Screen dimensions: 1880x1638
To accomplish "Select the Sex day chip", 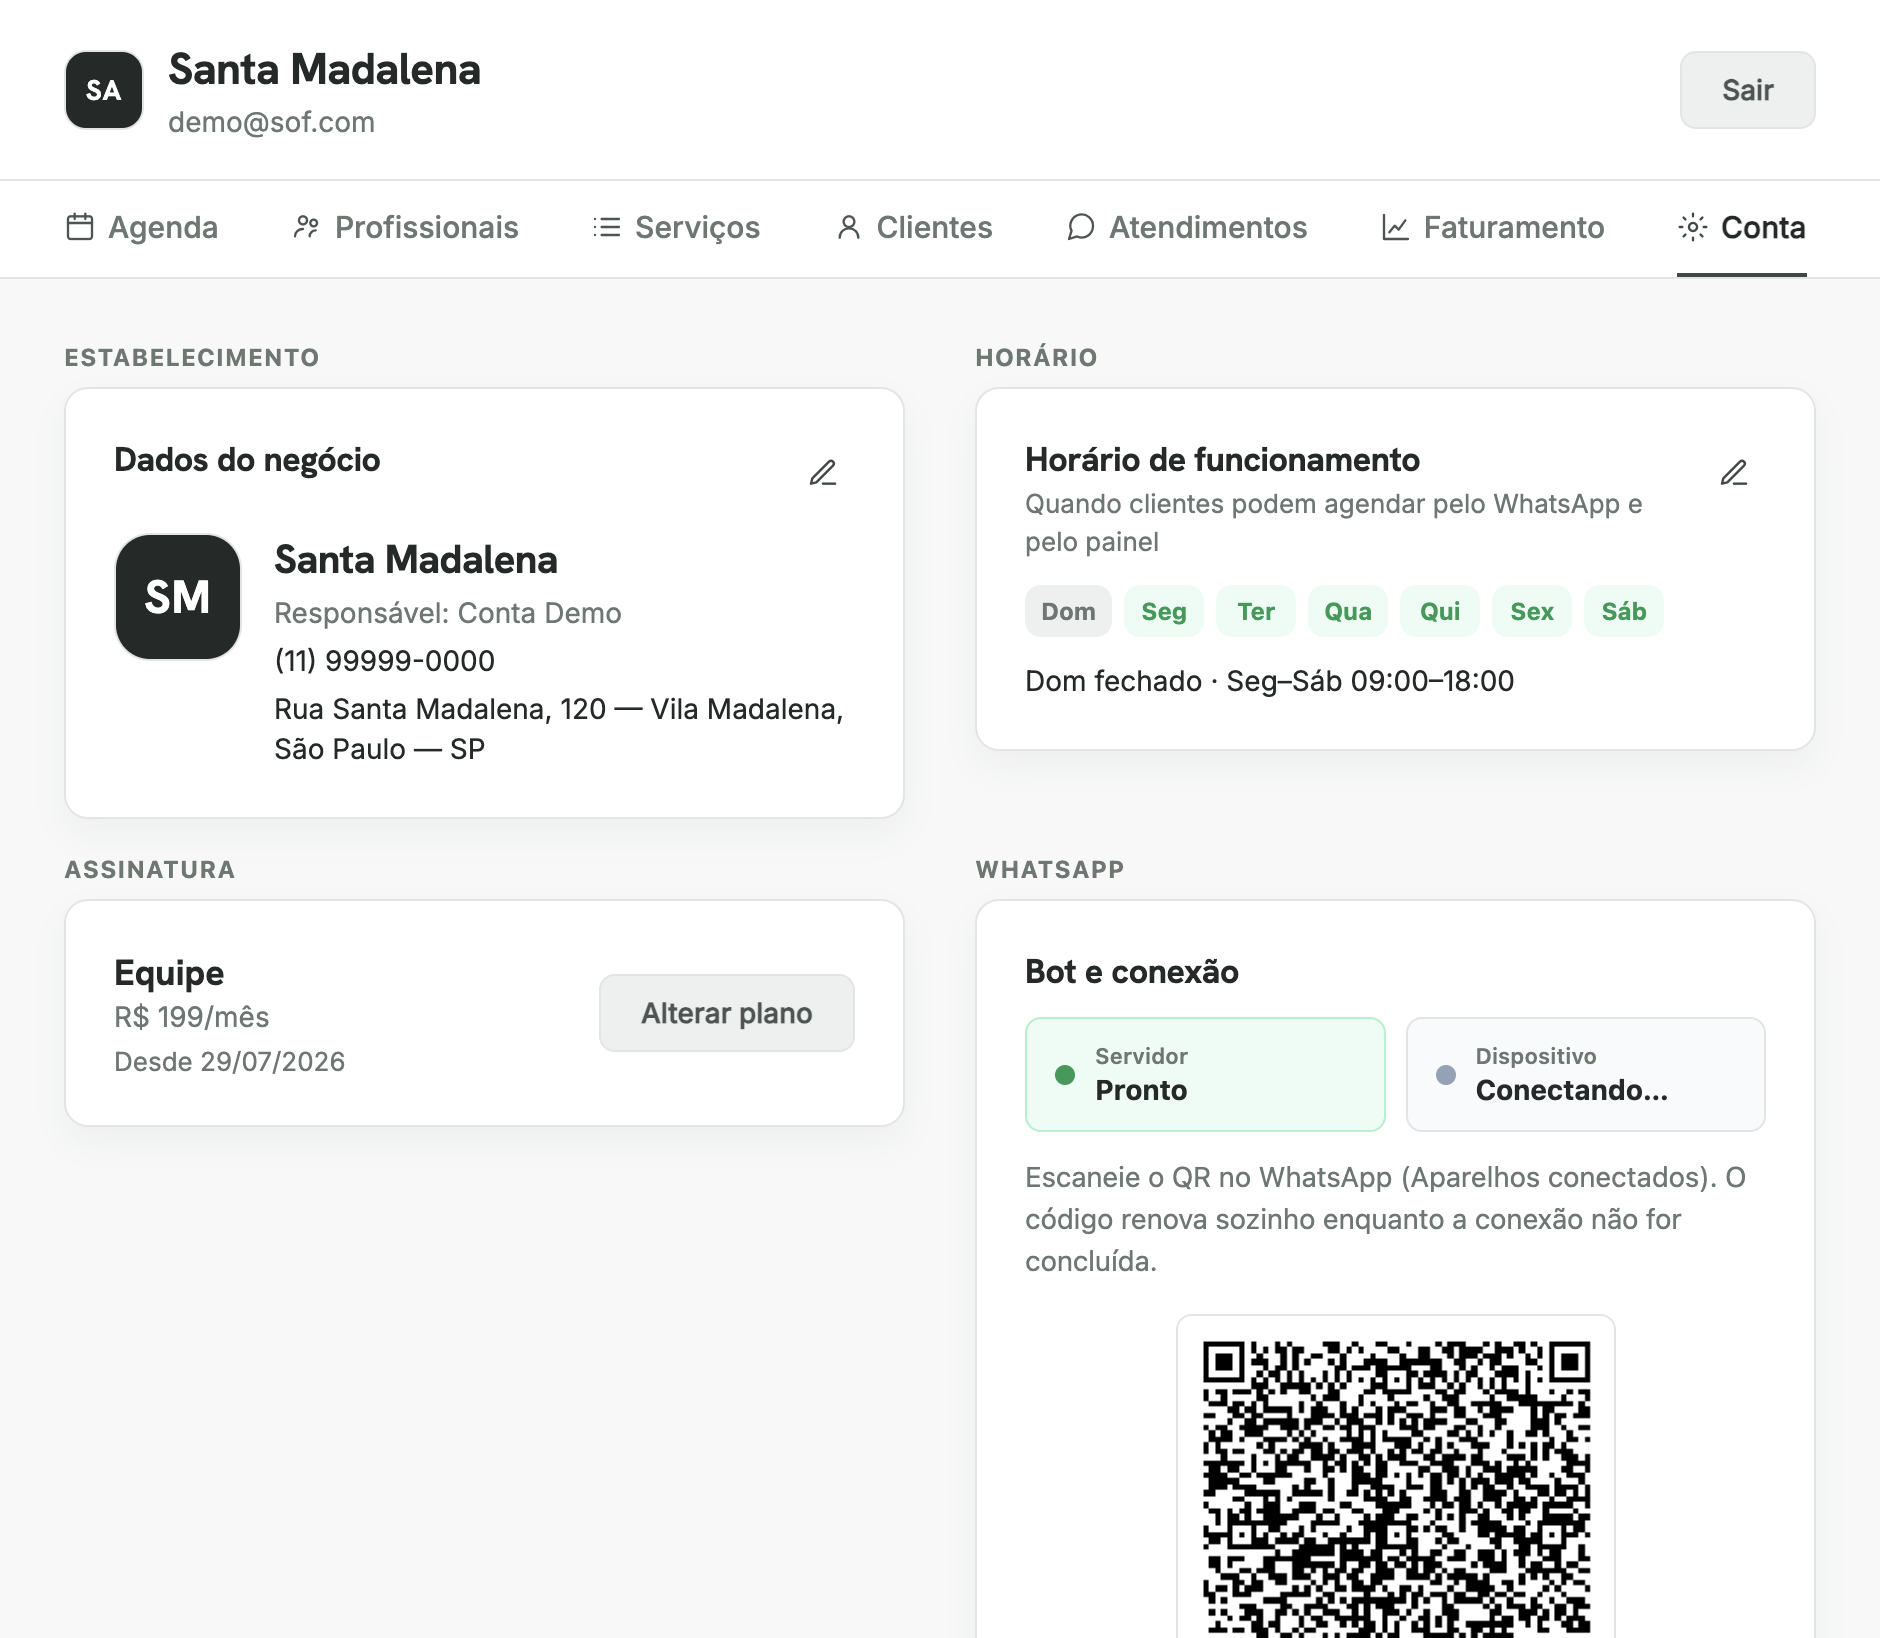I will tap(1532, 611).
